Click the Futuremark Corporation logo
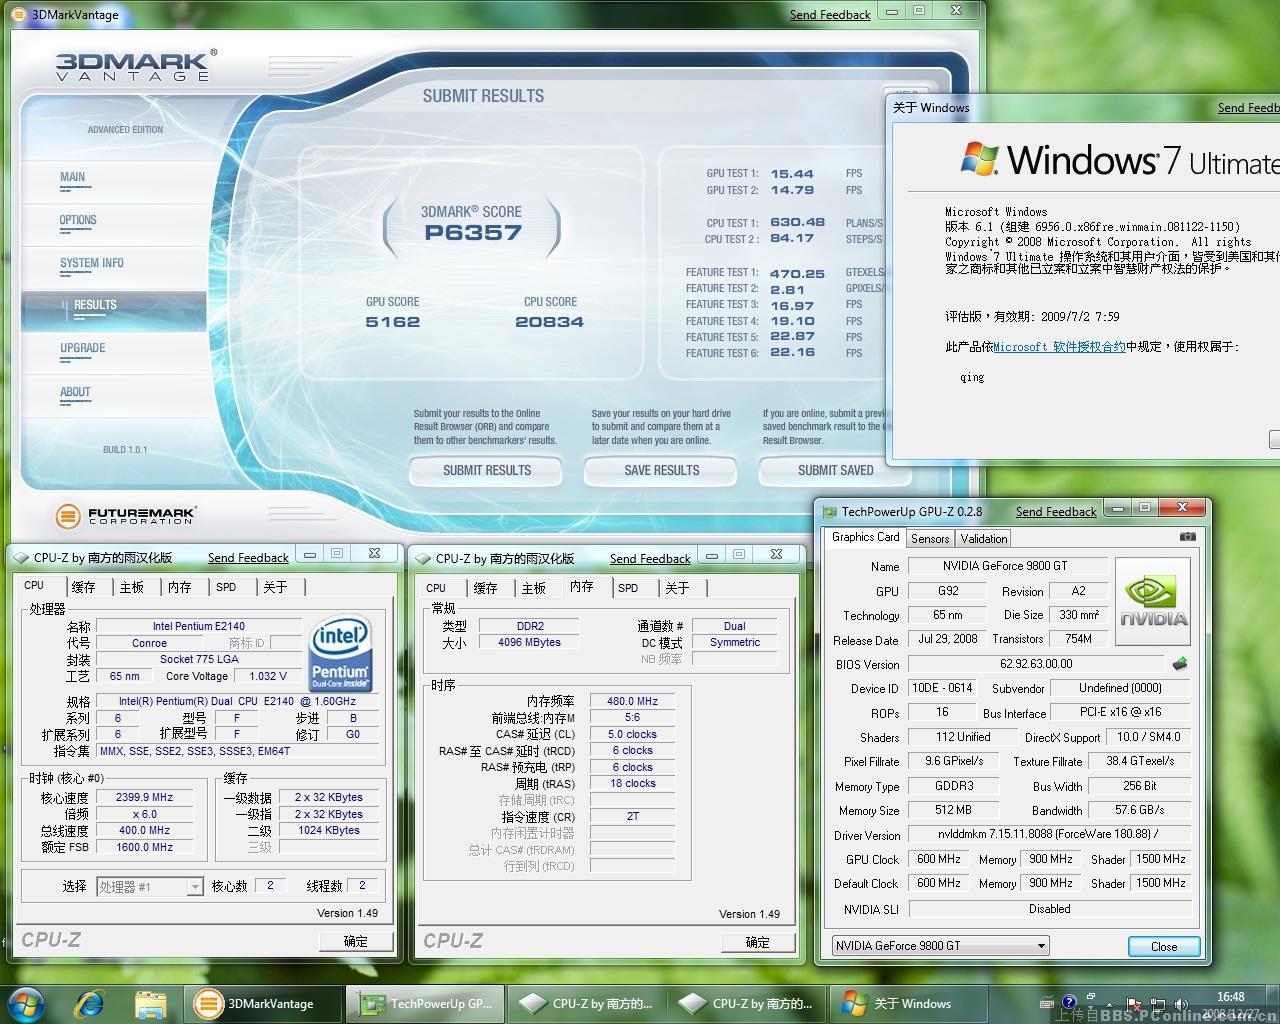The height and width of the screenshot is (1024, 1280). click(125, 516)
